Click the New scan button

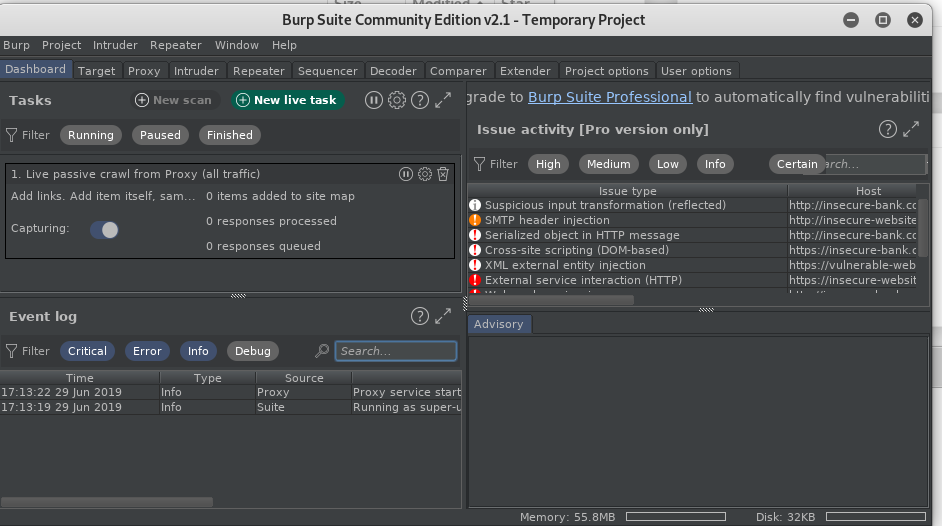click(174, 100)
